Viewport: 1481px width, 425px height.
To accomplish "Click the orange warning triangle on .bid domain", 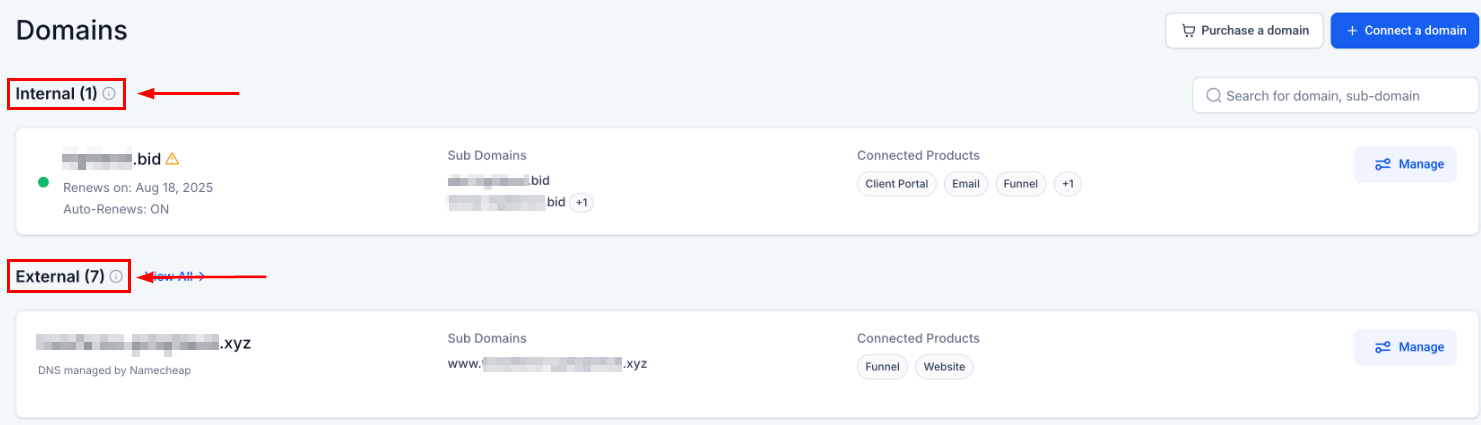I will tap(172, 158).
